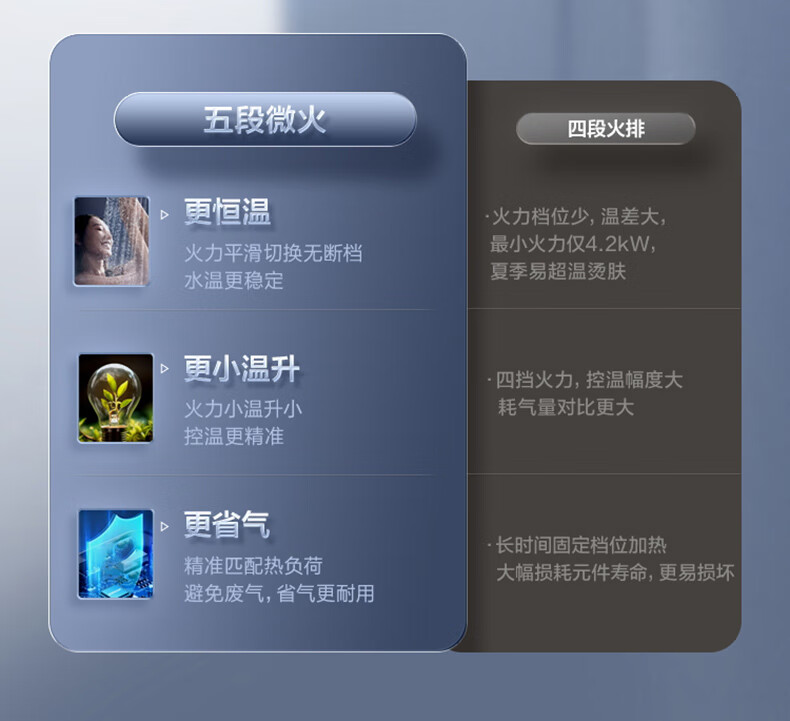This screenshot has height=721, width=790.
Task: Click the 更恒温 heading
Action: pyautogui.click(x=227, y=212)
